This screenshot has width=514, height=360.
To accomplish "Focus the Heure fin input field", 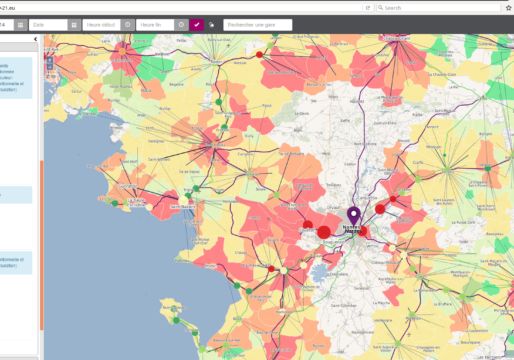I will point(155,25).
